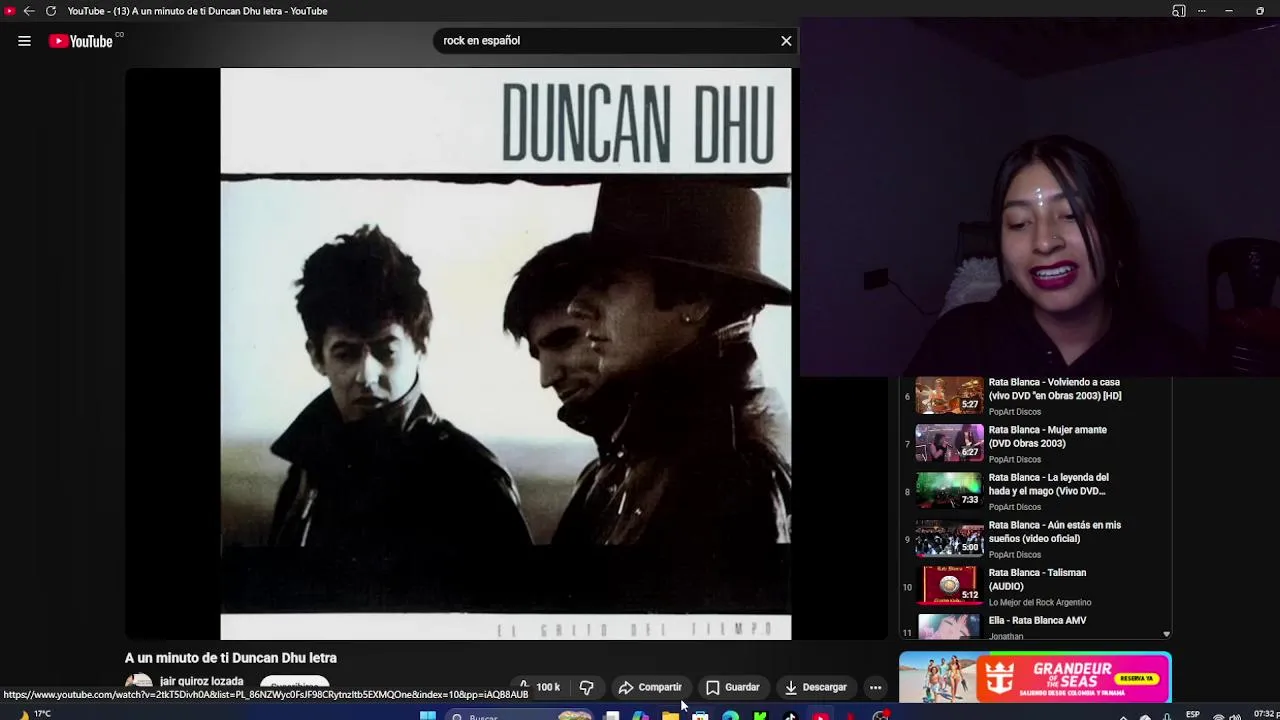Go to the YouTube home logo
Viewport: 1280px width, 720px height.
(x=81, y=41)
